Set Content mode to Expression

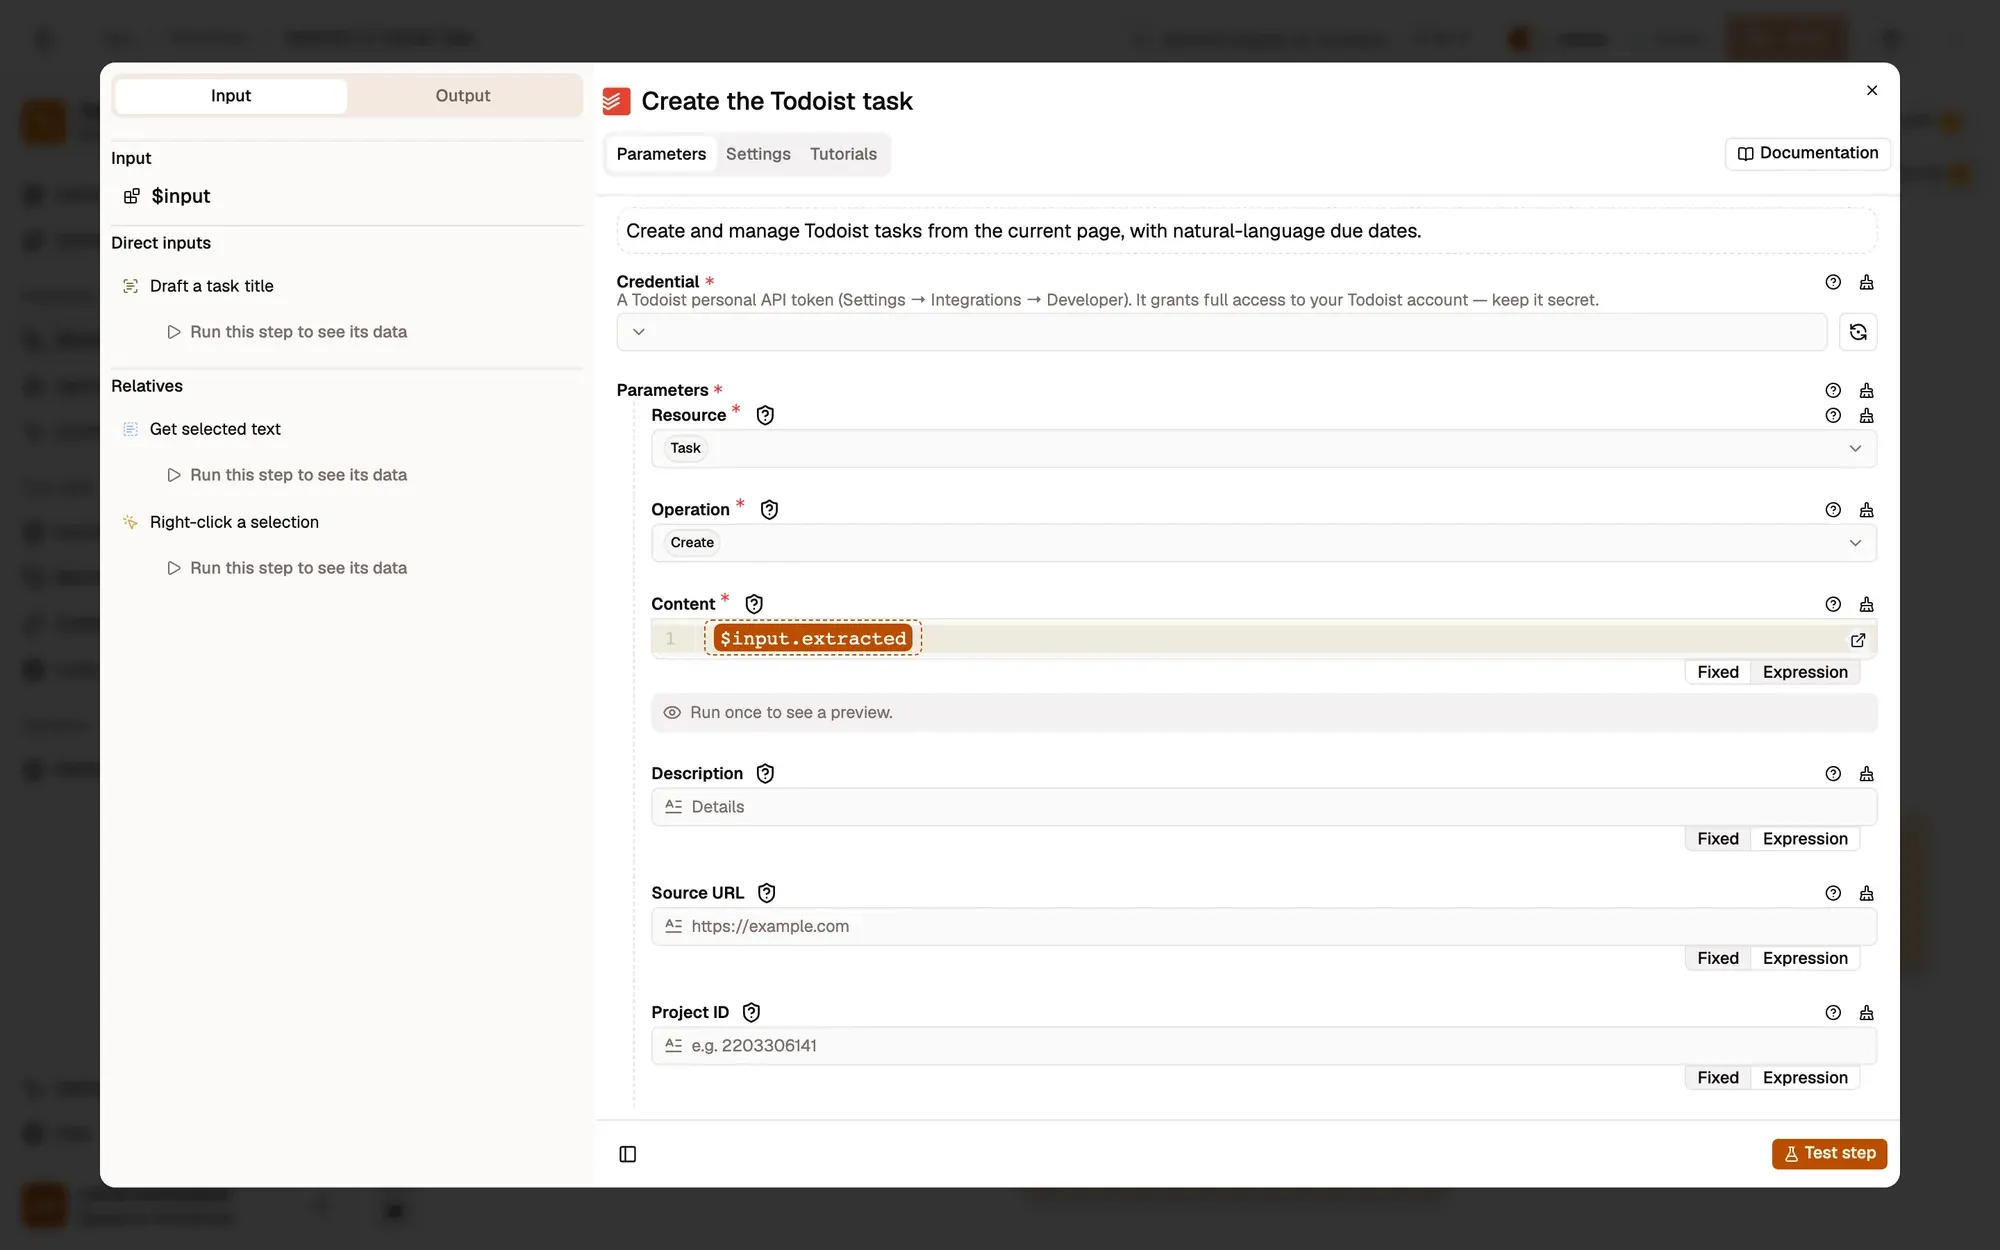click(1805, 672)
